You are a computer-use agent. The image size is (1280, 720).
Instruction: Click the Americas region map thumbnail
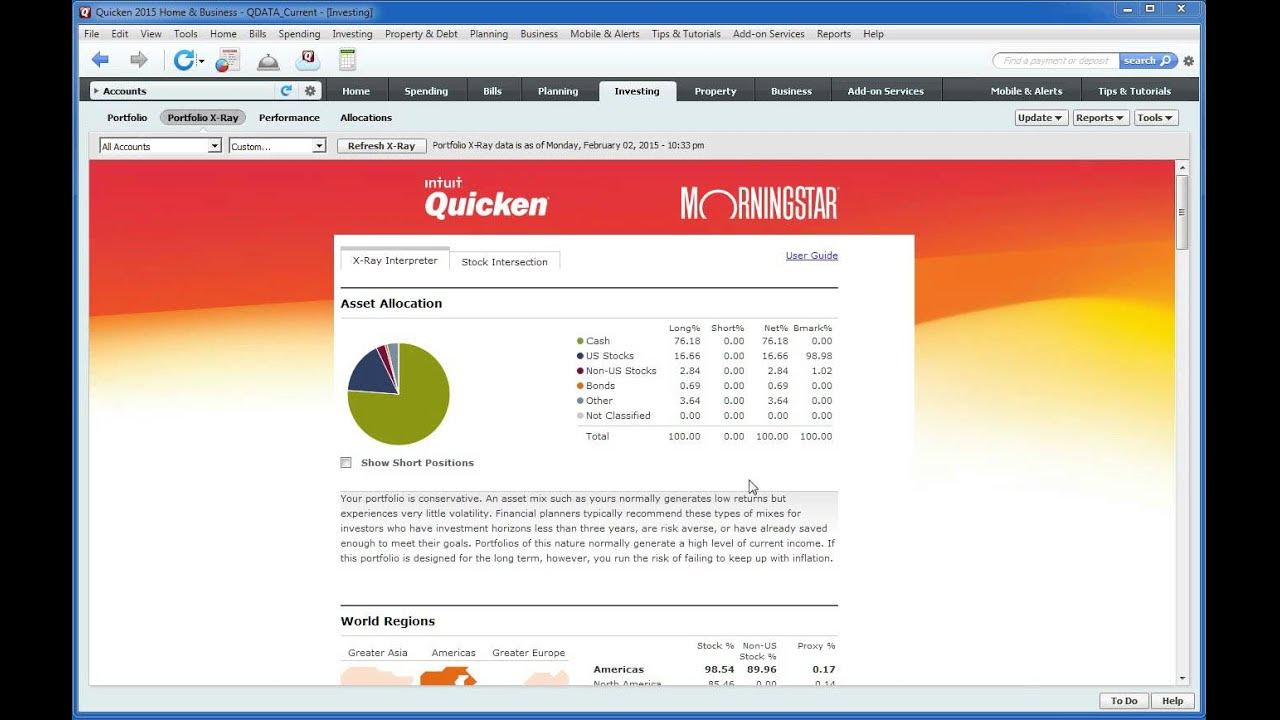coord(449,677)
